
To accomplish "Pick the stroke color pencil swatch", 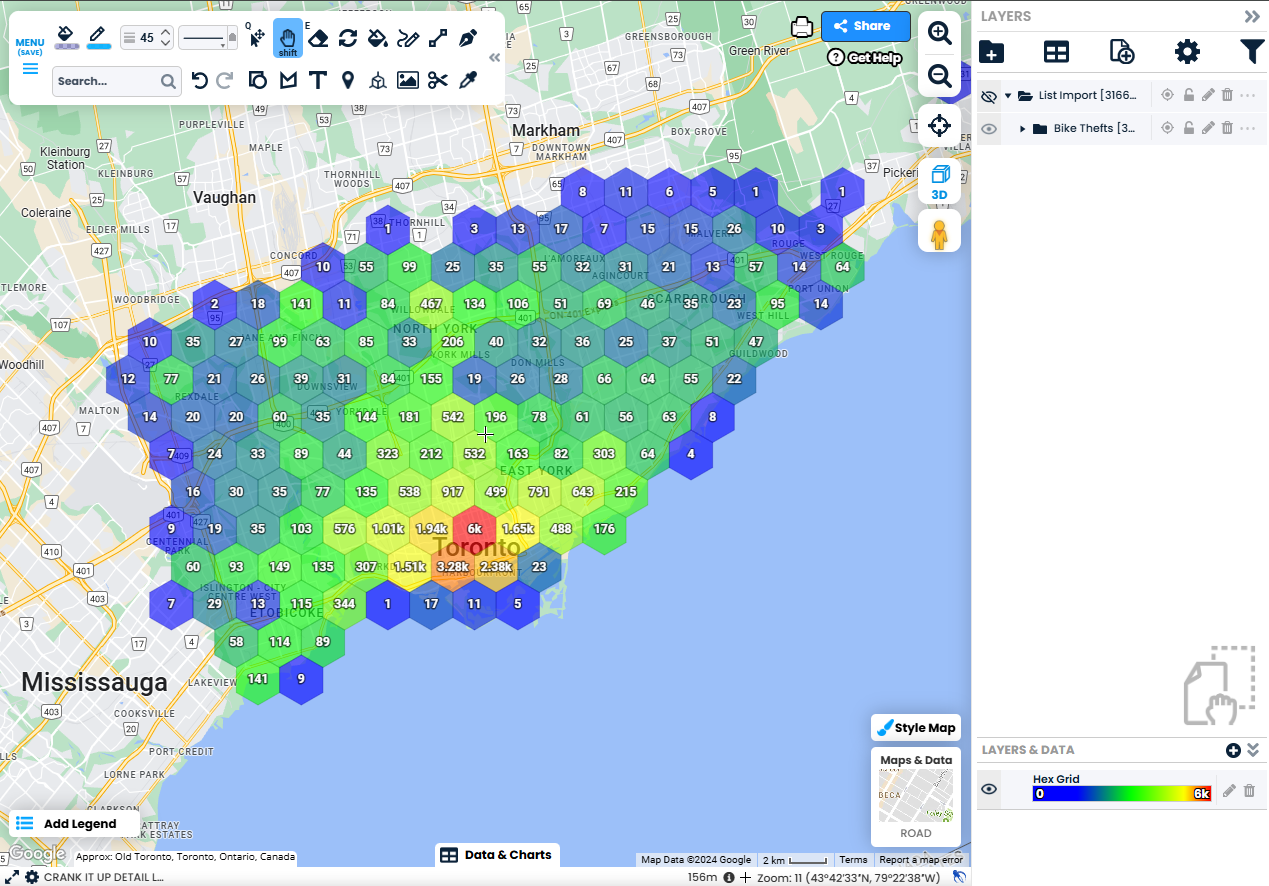I will coord(98,38).
